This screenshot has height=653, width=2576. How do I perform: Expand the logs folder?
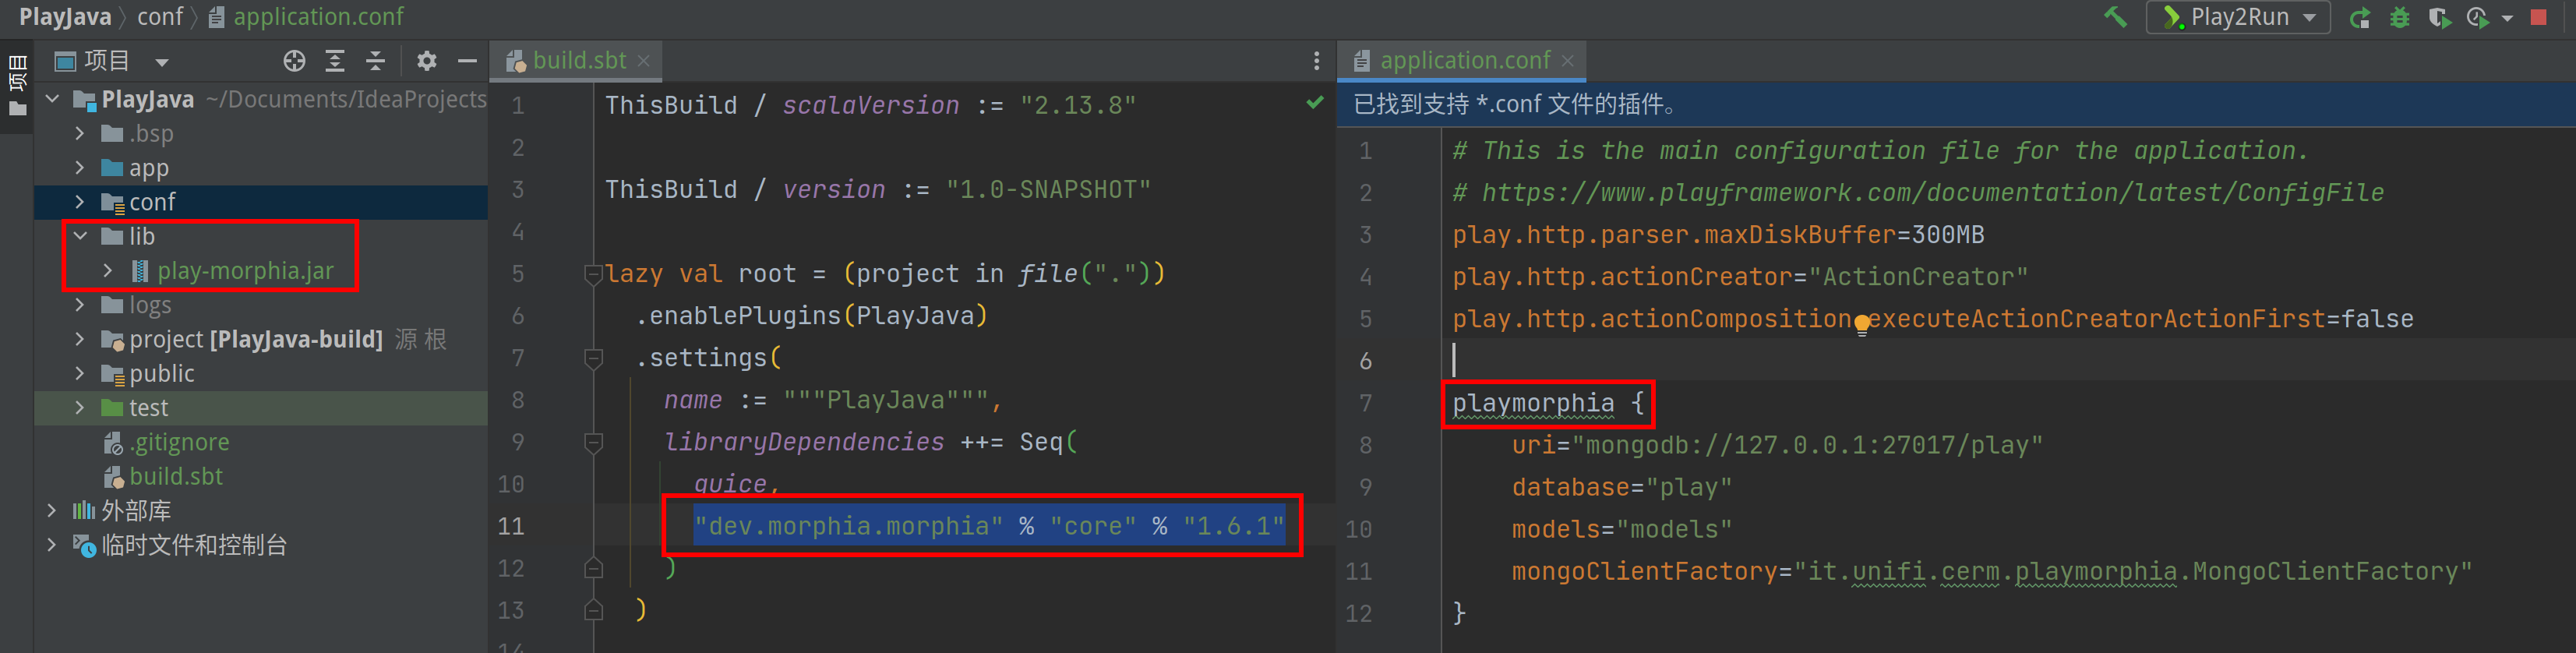80,305
